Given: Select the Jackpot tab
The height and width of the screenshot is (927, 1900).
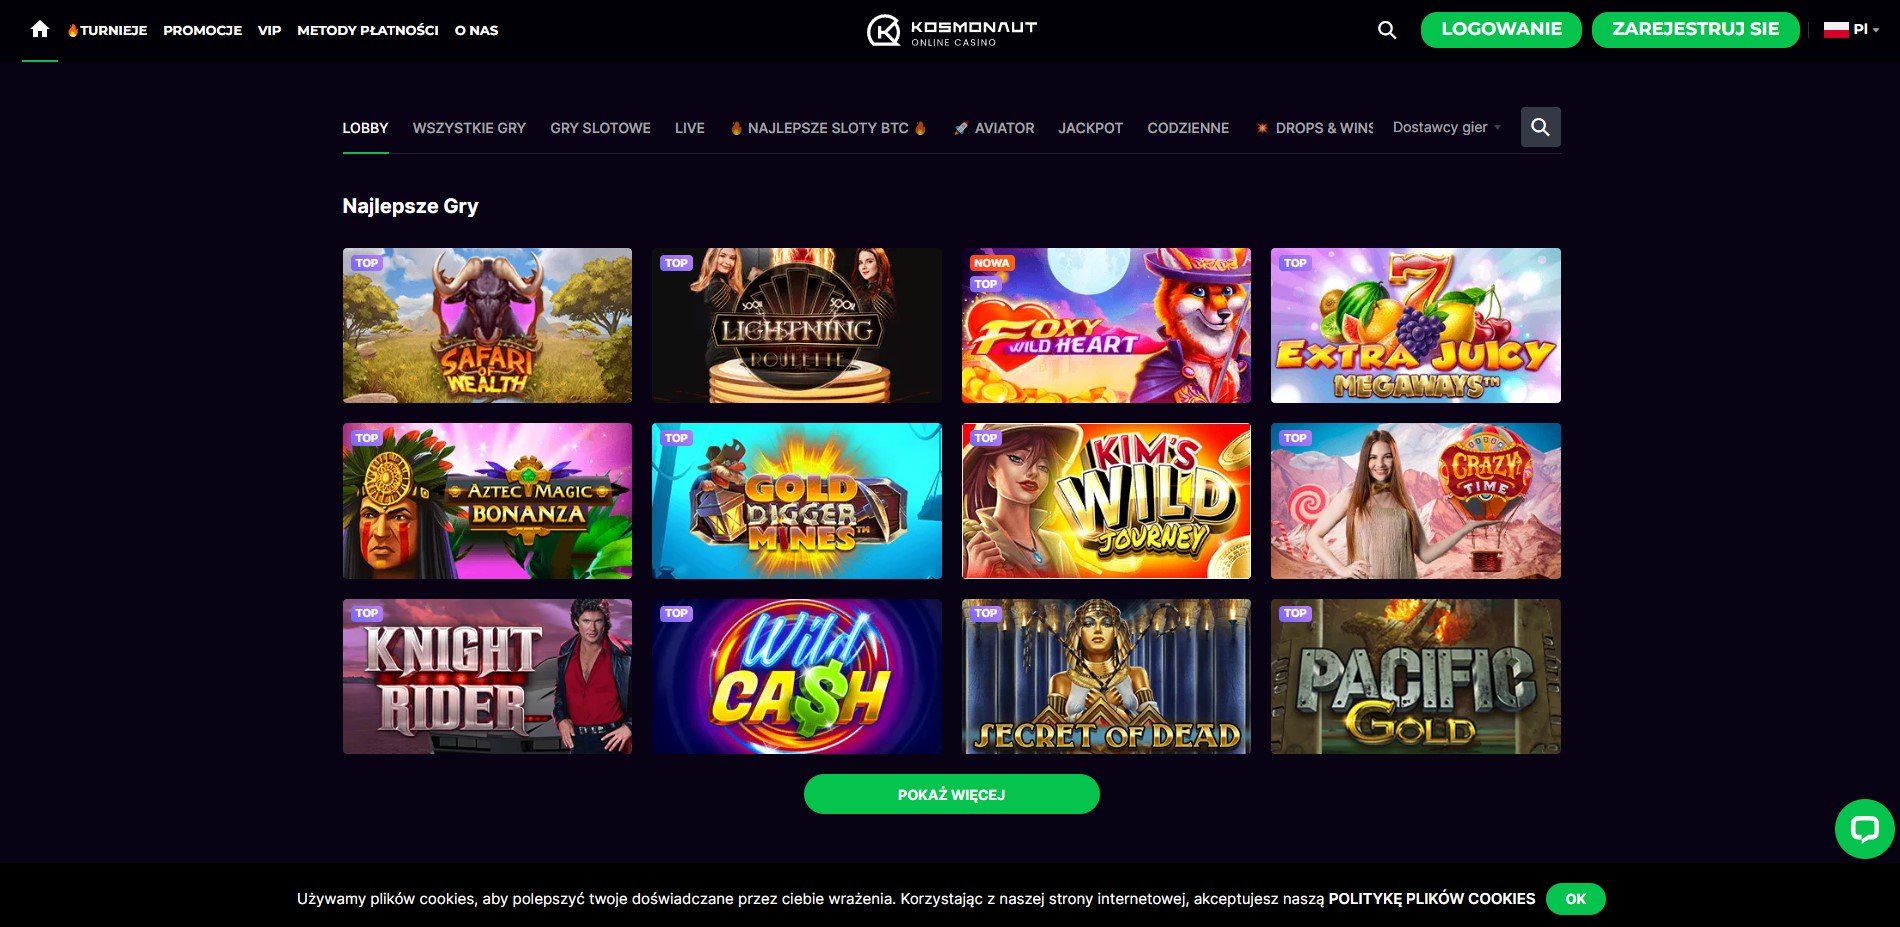Looking at the screenshot, I should tap(1090, 128).
